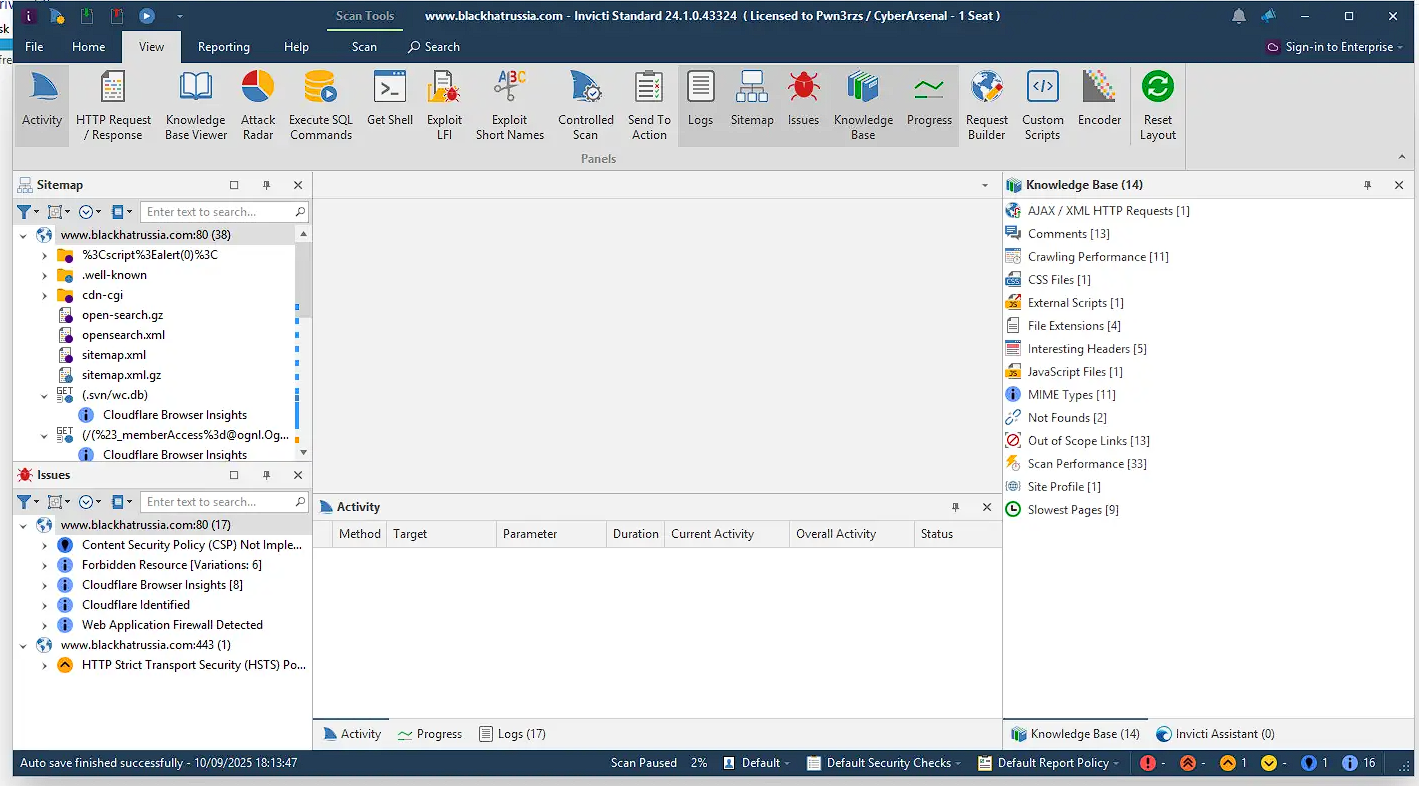
Task: Show the Issues panel from ribbon
Action: coord(803,105)
